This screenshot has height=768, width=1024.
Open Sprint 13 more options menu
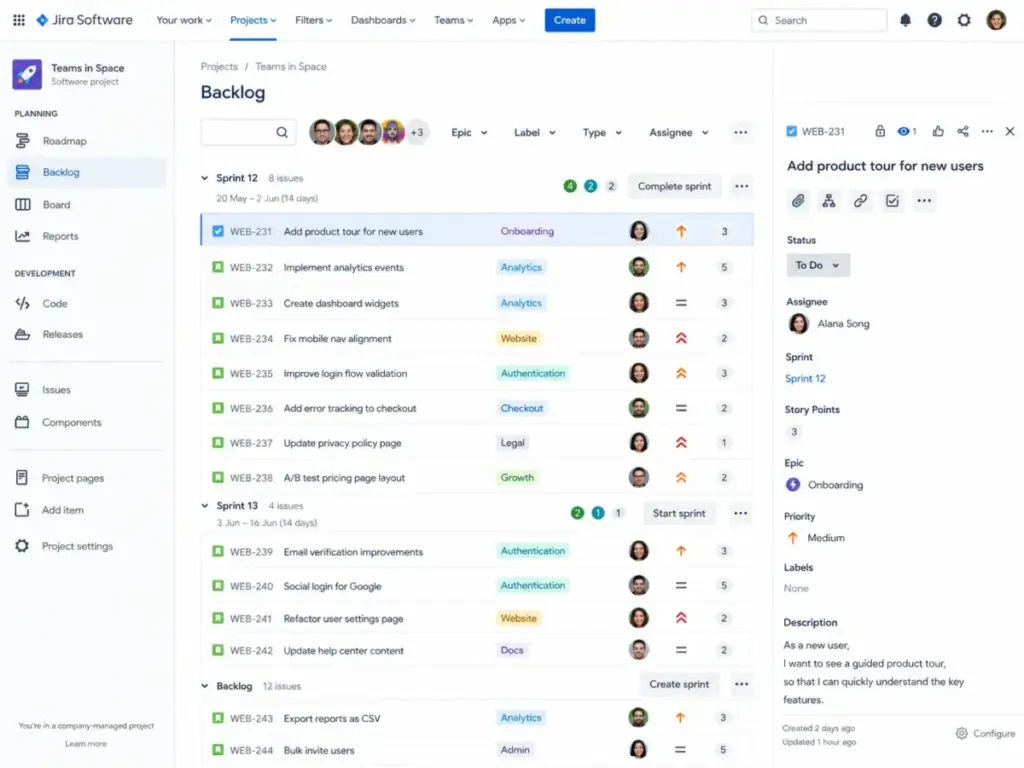click(740, 513)
